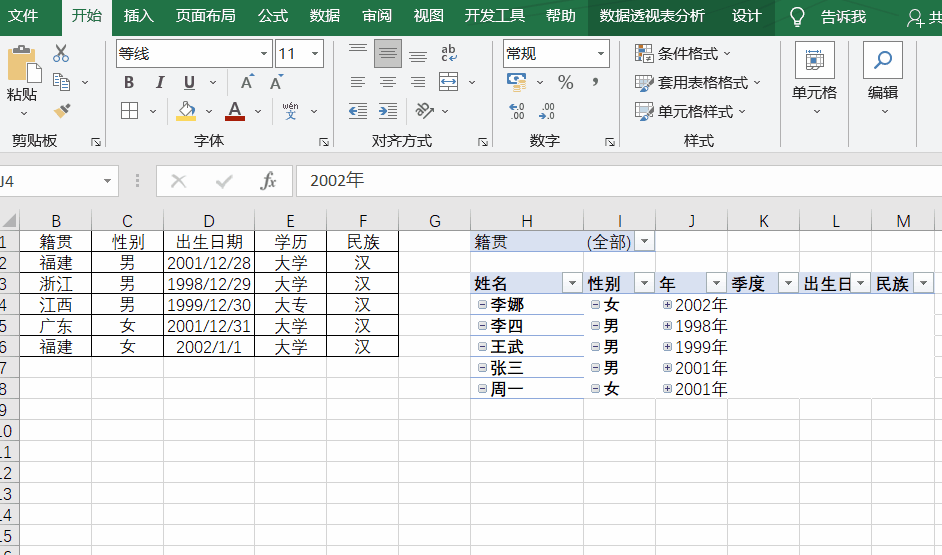Switch to the 页面布局 tab

click(205, 16)
